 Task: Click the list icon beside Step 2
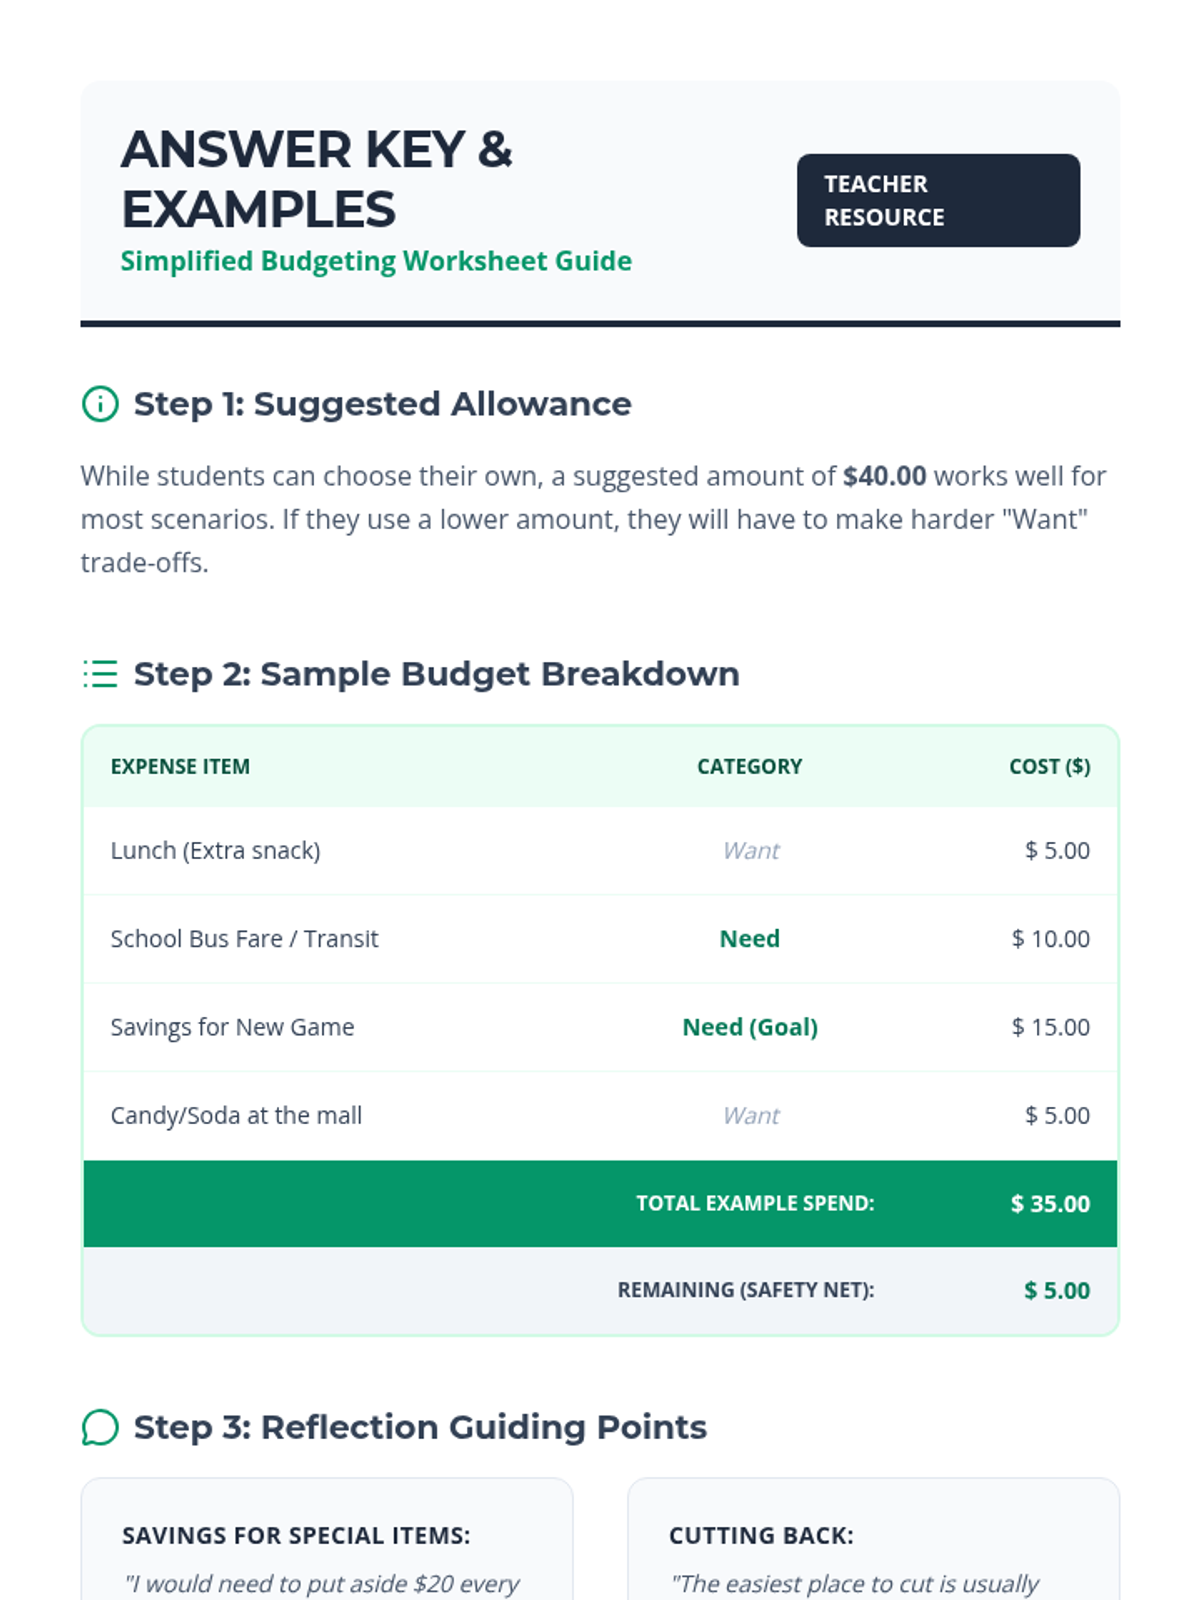click(x=100, y=674)
